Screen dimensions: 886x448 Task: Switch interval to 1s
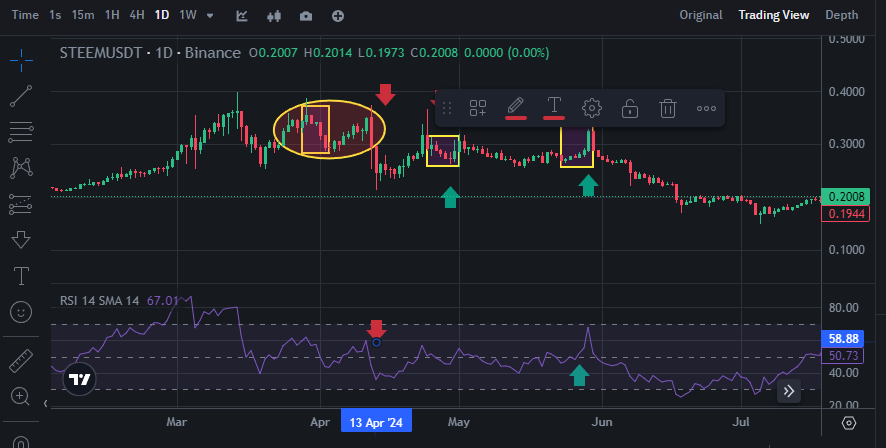[x=55, y=15]
